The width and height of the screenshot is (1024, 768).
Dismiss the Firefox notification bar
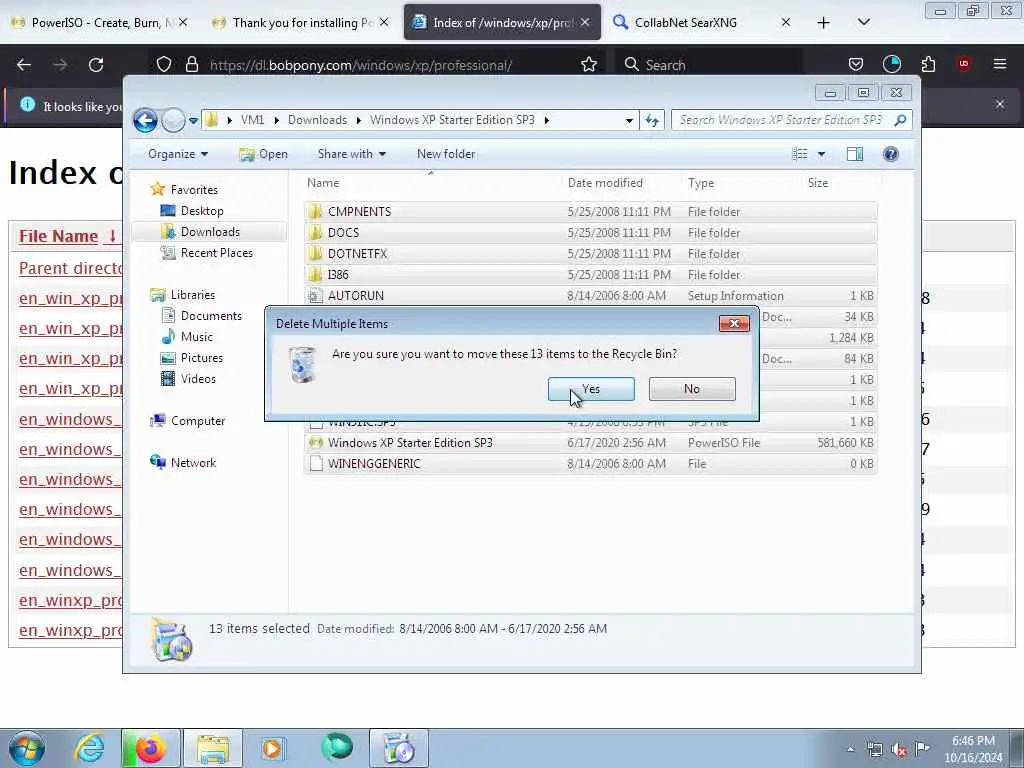(1000, 104)
